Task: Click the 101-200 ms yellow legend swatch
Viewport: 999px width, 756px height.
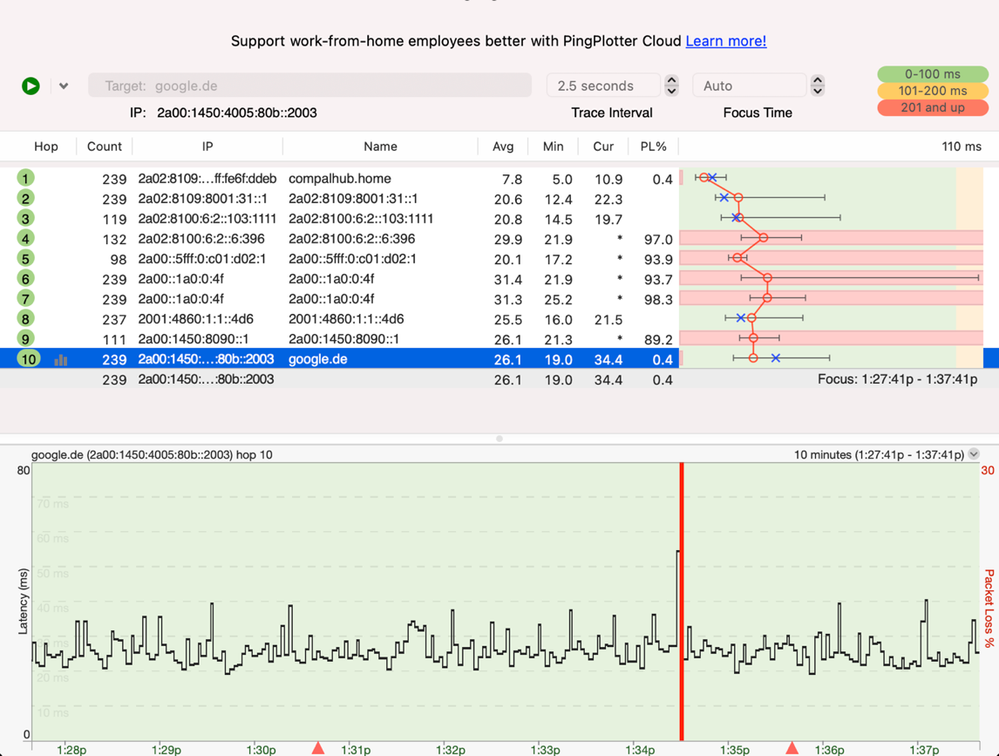Action: point(933,91)
